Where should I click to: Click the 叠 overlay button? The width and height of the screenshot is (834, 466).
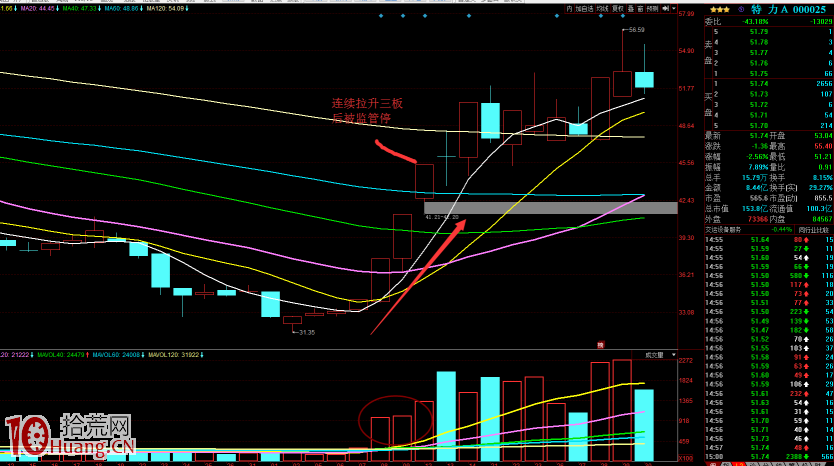[631, 9]
